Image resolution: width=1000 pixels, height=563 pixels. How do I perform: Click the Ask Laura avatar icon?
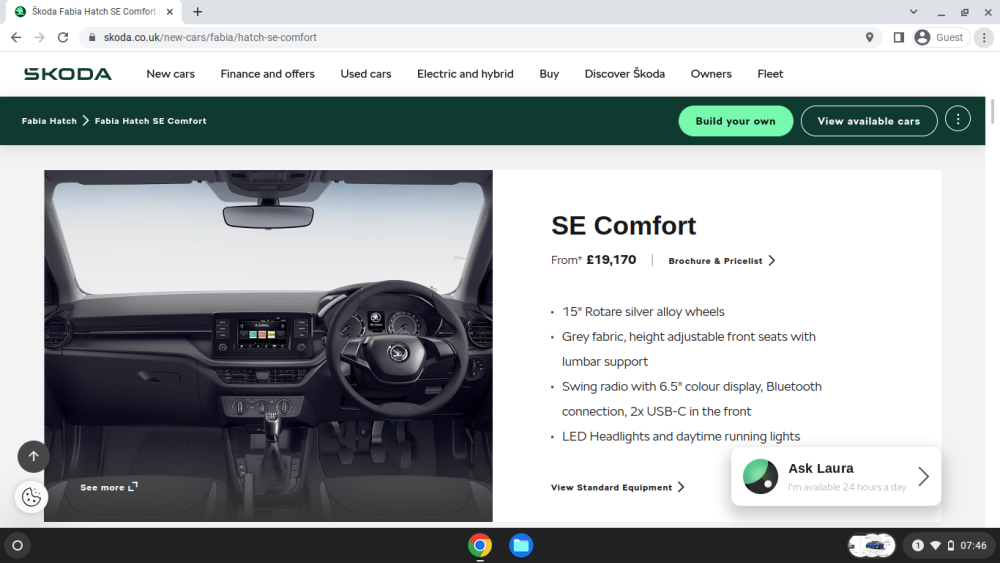(x=760, y=476)
